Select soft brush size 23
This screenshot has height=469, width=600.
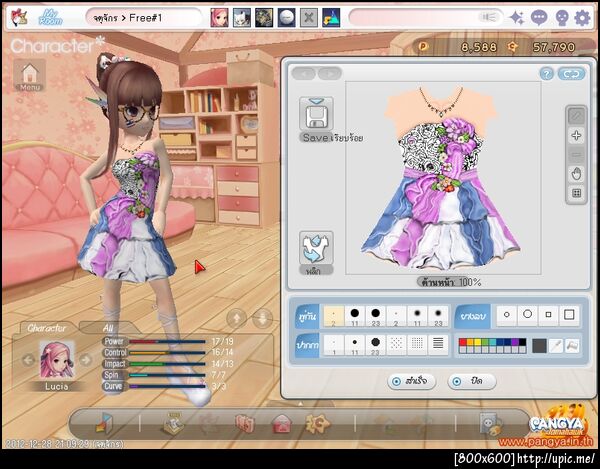(438, 316)
